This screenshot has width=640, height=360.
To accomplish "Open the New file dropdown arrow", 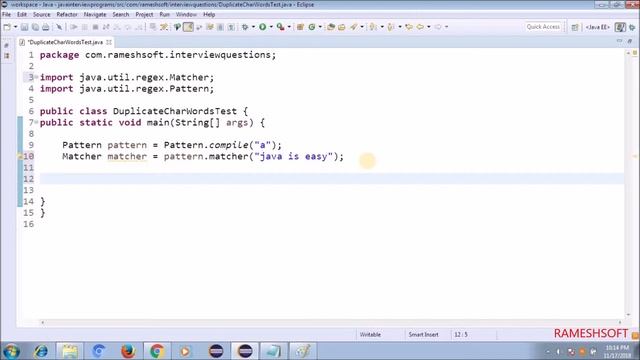I will click(x=16, y=27).
